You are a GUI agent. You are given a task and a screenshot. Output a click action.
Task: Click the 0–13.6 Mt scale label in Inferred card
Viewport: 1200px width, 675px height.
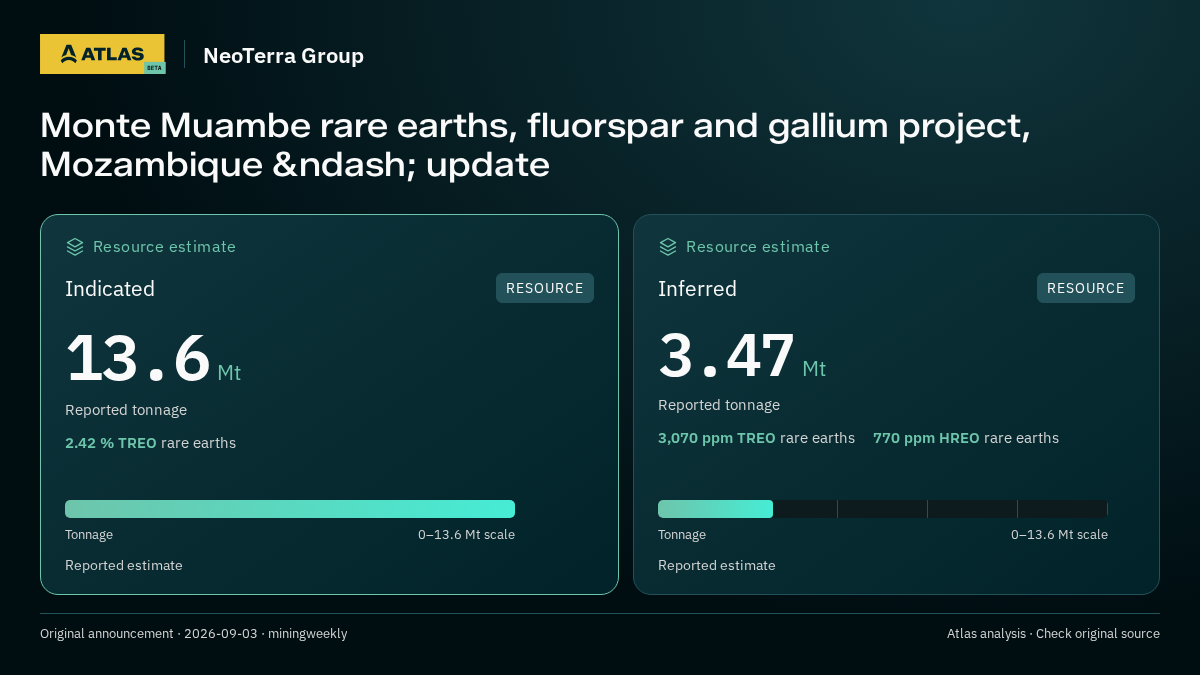point(1059,535)
